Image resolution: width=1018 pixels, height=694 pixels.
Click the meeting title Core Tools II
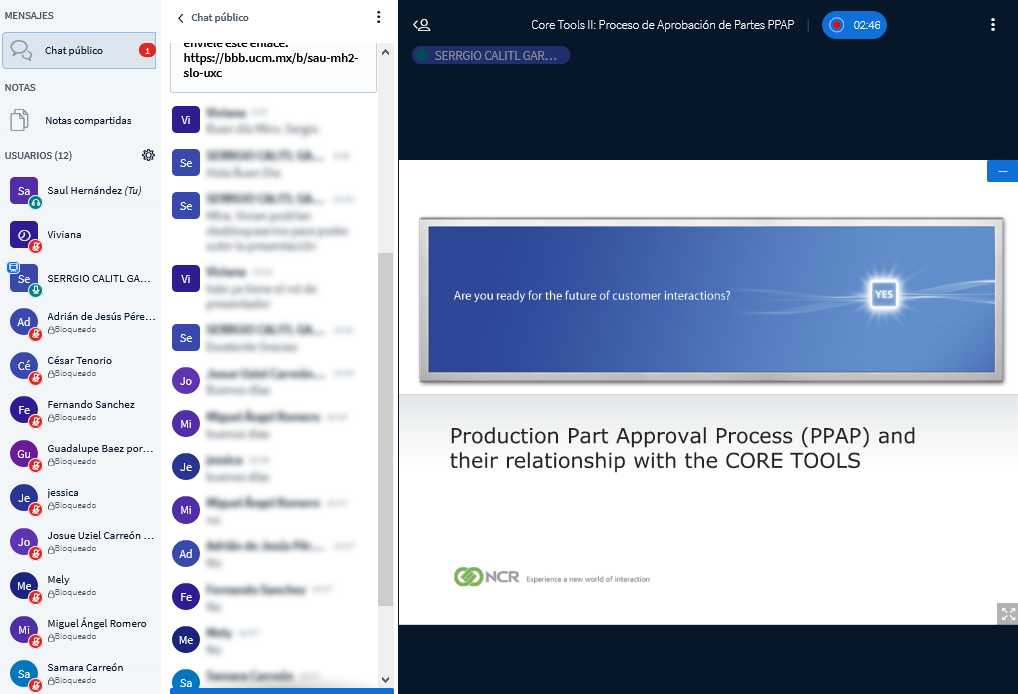[662, 25]
